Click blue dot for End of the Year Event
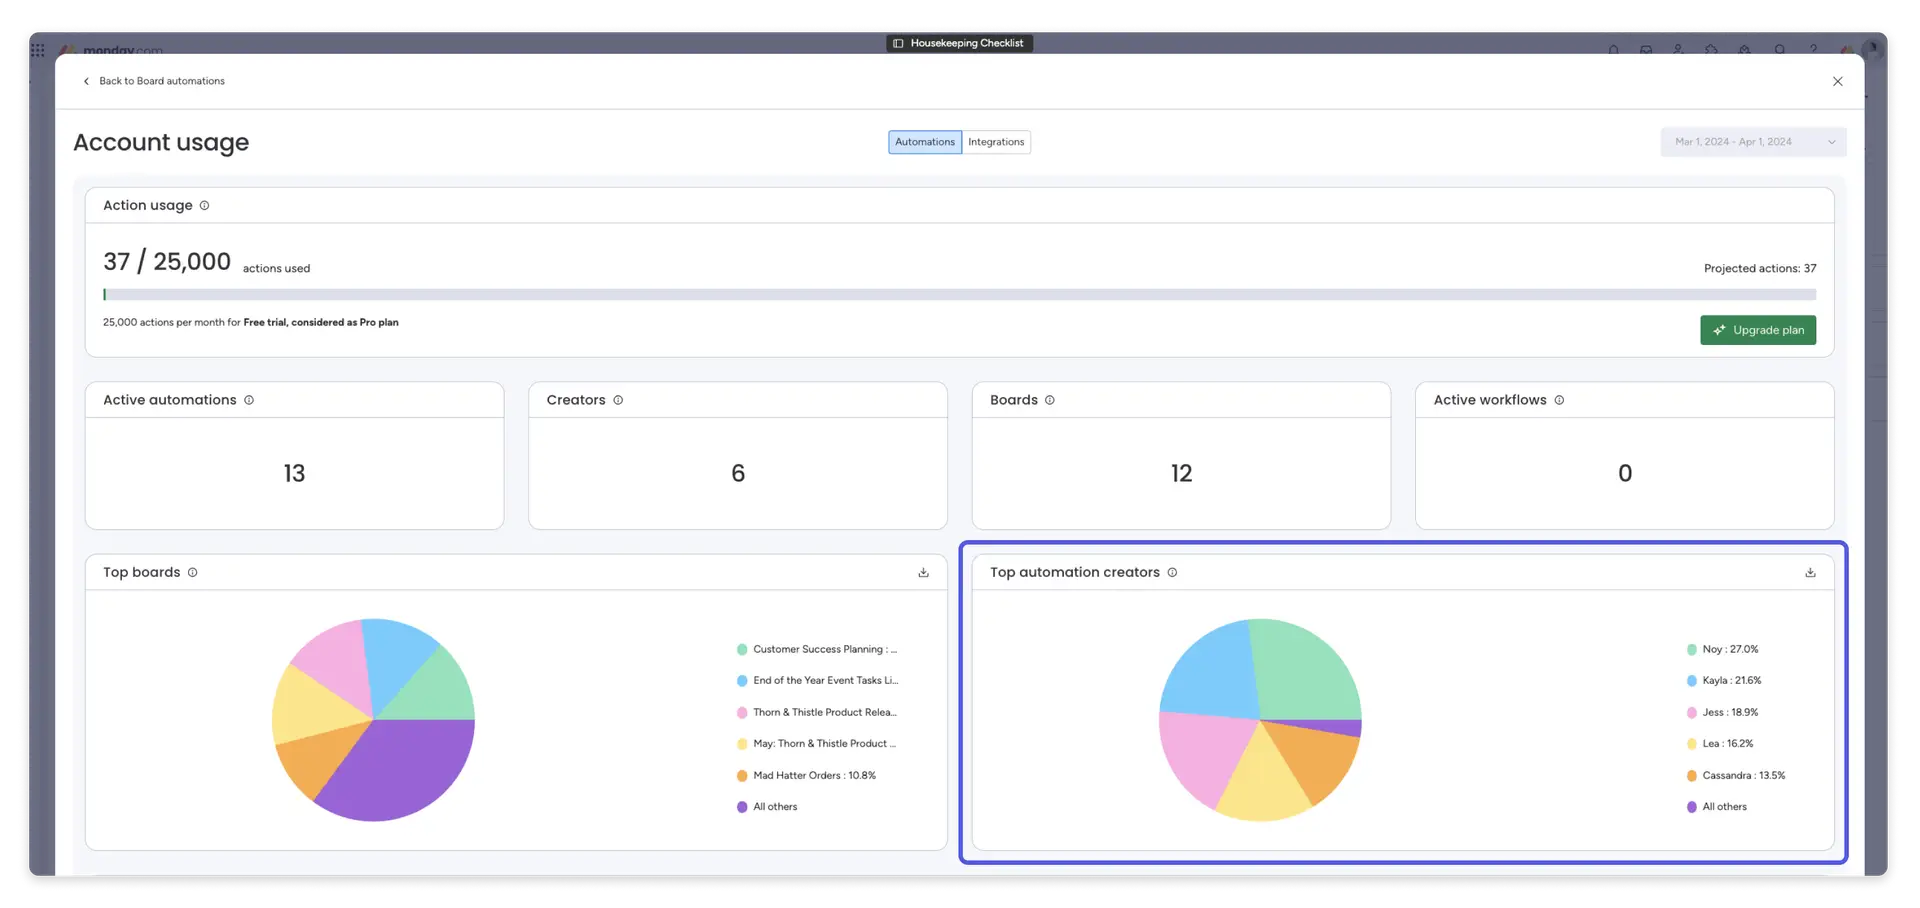Screen dimensions: 1920x908 click(x=742, y=681)
